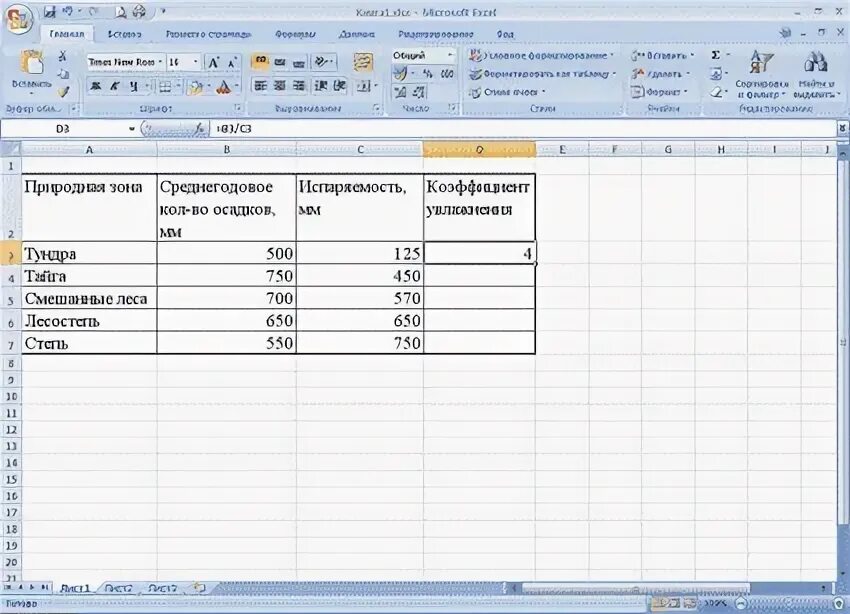Open the text orientation options
This screenshot has width=850, height=614.
click(323, 62)
